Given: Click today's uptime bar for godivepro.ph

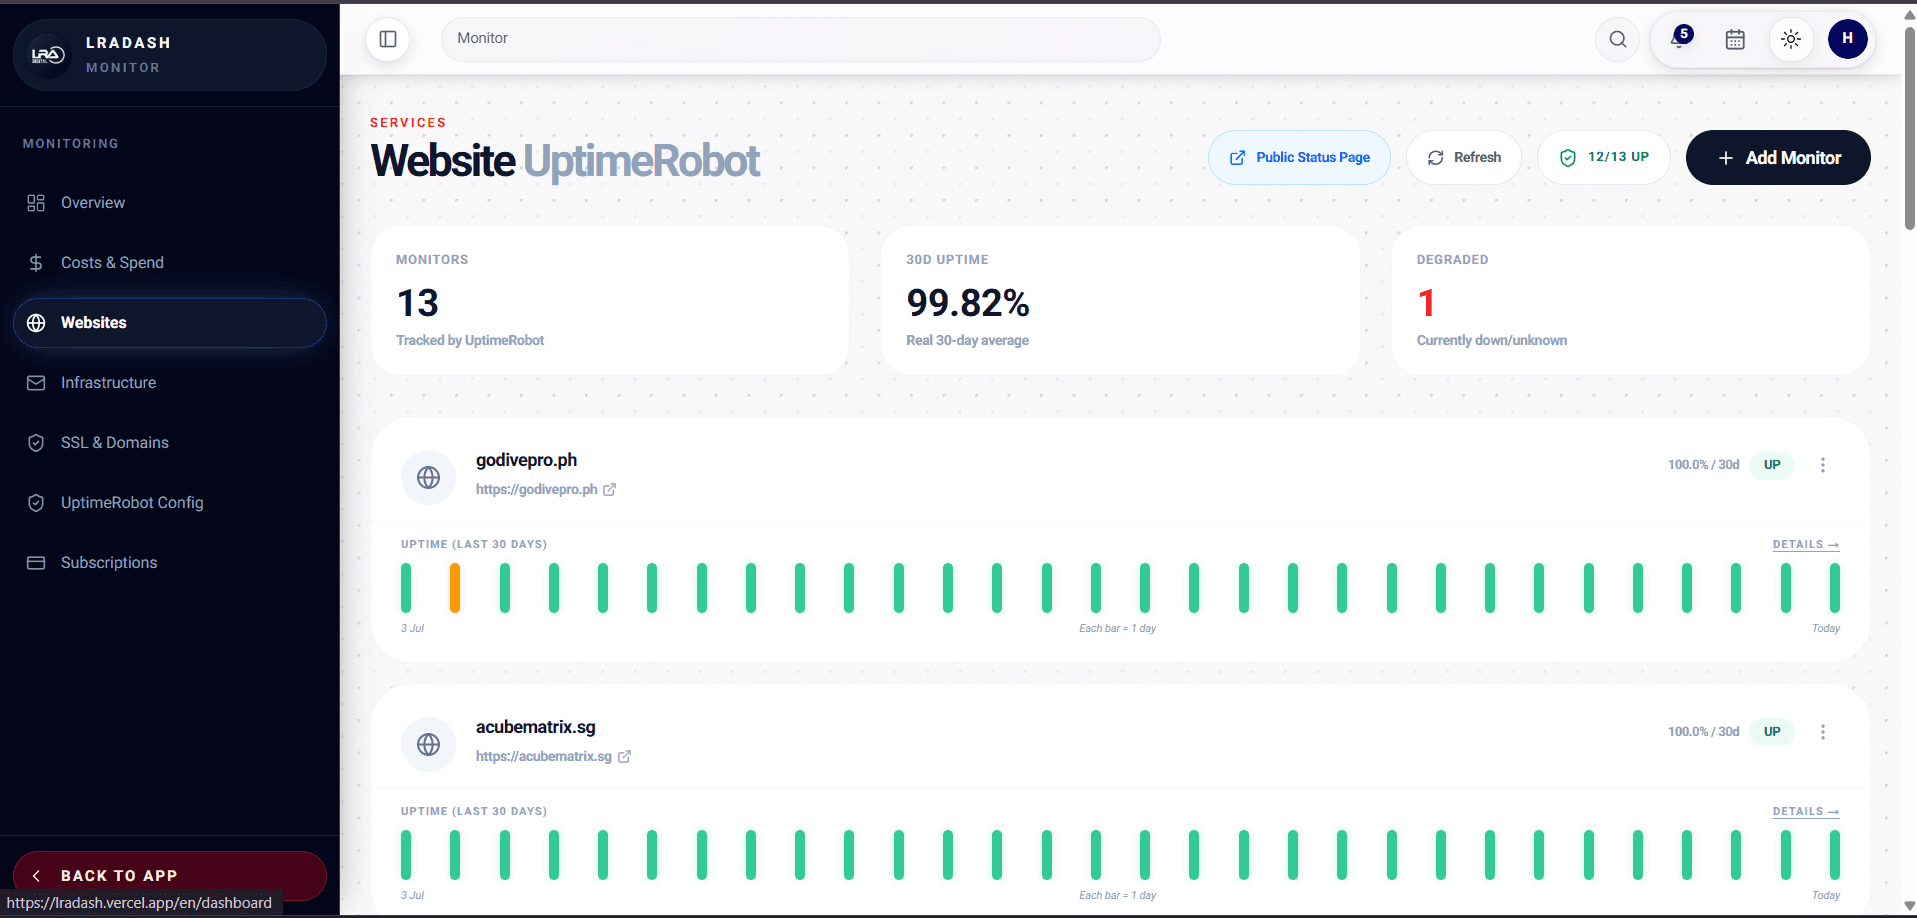Looking at the screenshot, I should (x=1835, y=588).
